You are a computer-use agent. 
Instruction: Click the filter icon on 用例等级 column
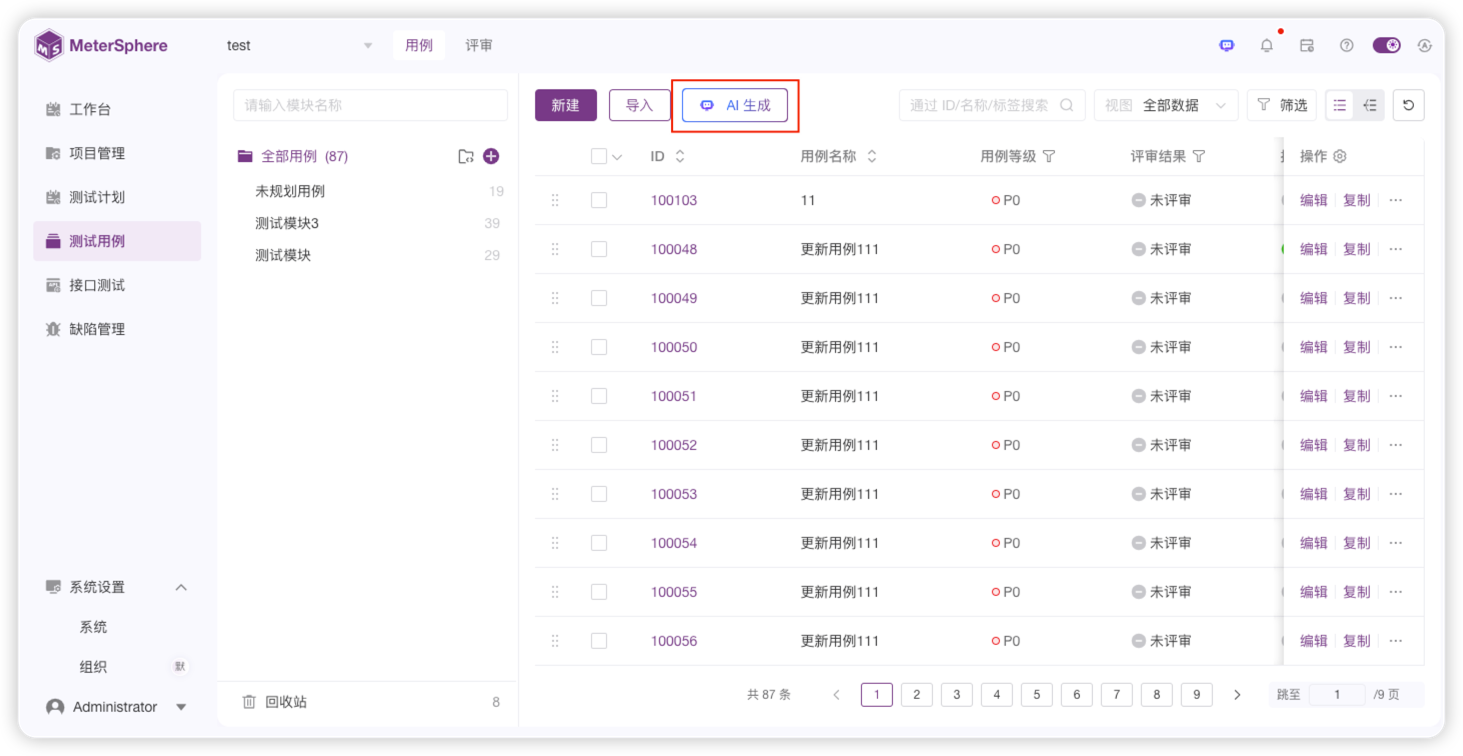1049,156
